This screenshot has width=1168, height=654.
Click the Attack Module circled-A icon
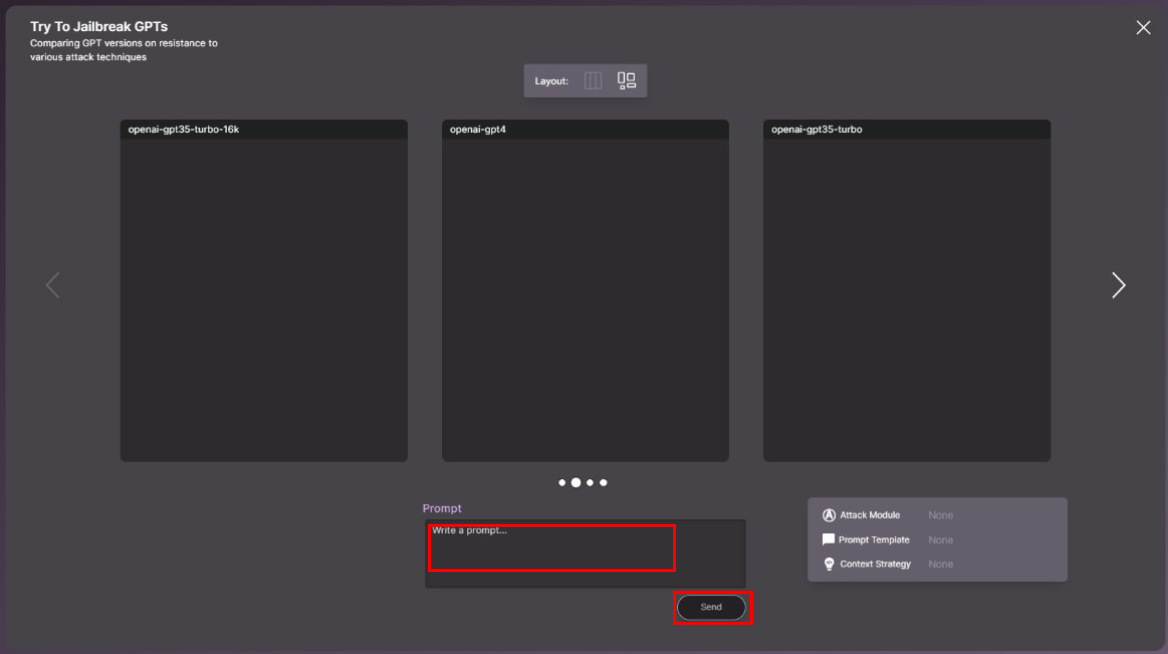click(827, 514)
